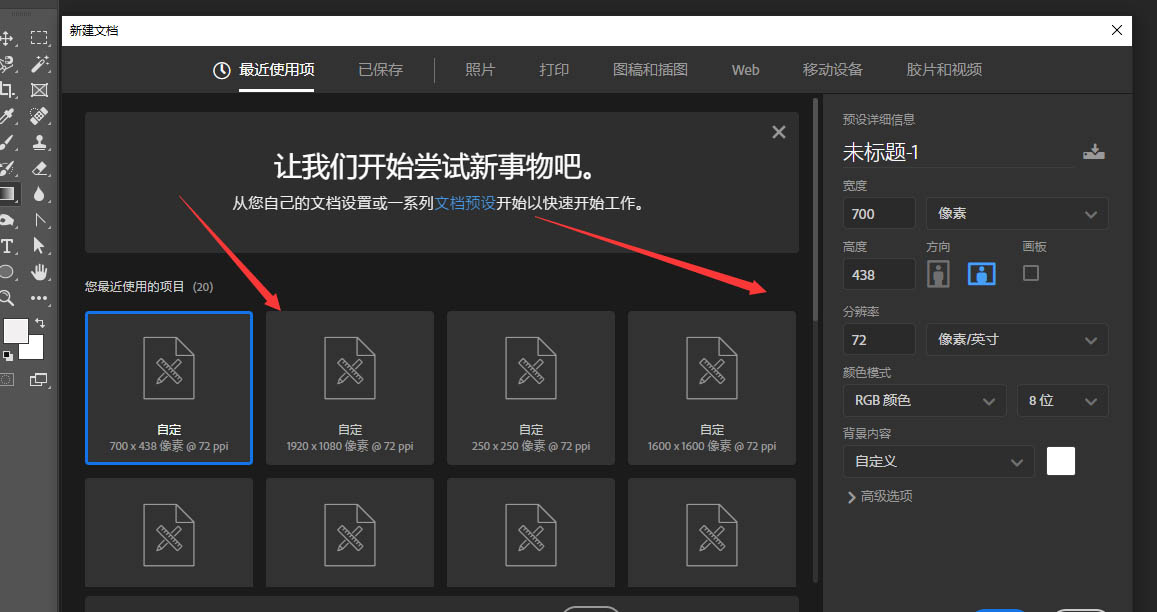Expand the 高级选项 section

pyautogui.click(x=880, y=495)
